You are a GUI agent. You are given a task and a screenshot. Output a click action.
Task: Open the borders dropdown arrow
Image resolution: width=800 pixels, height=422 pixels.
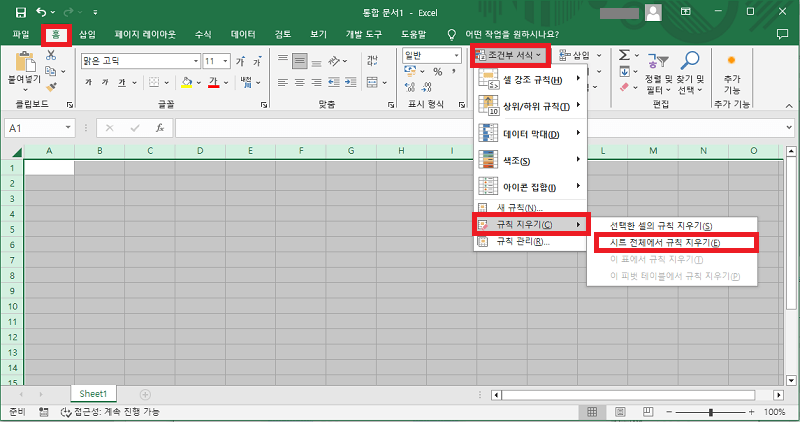click(x=166, y=82)
